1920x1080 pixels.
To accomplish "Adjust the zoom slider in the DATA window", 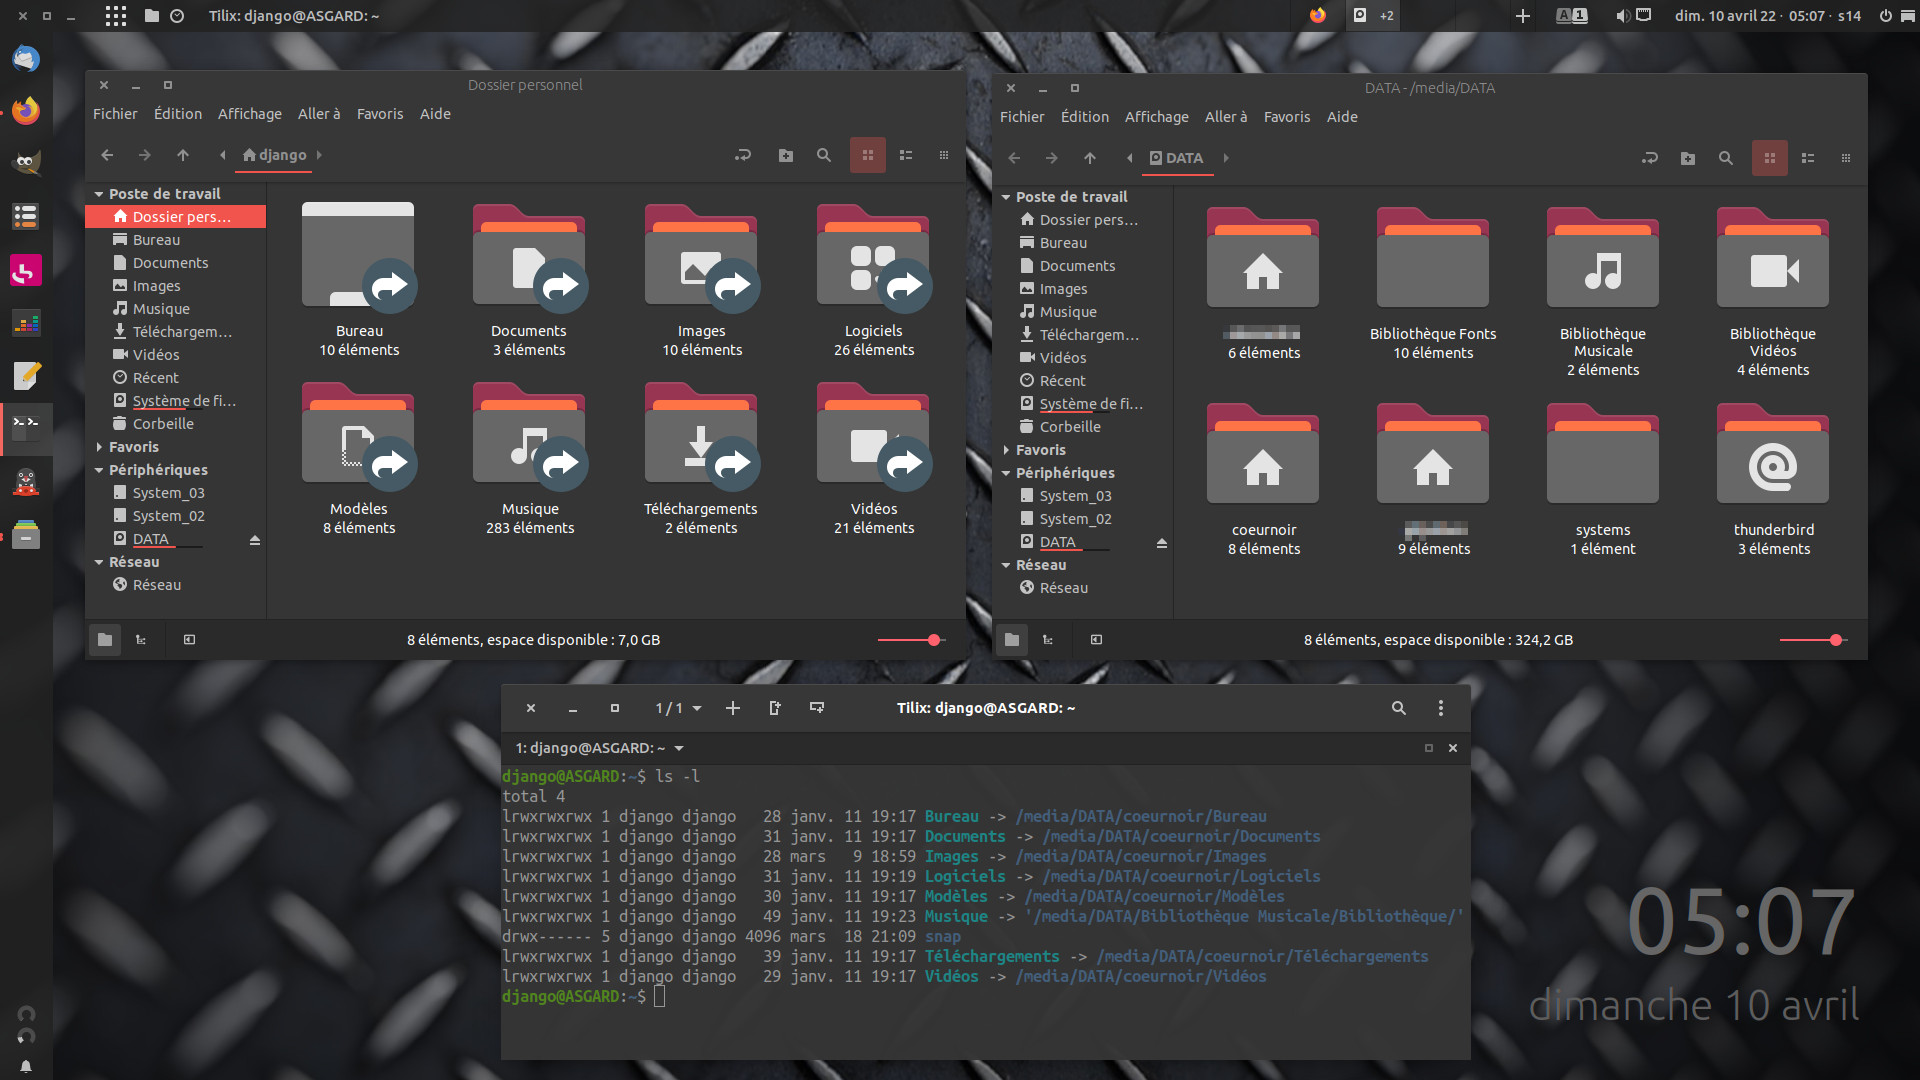I will [x=1835, y=640].
